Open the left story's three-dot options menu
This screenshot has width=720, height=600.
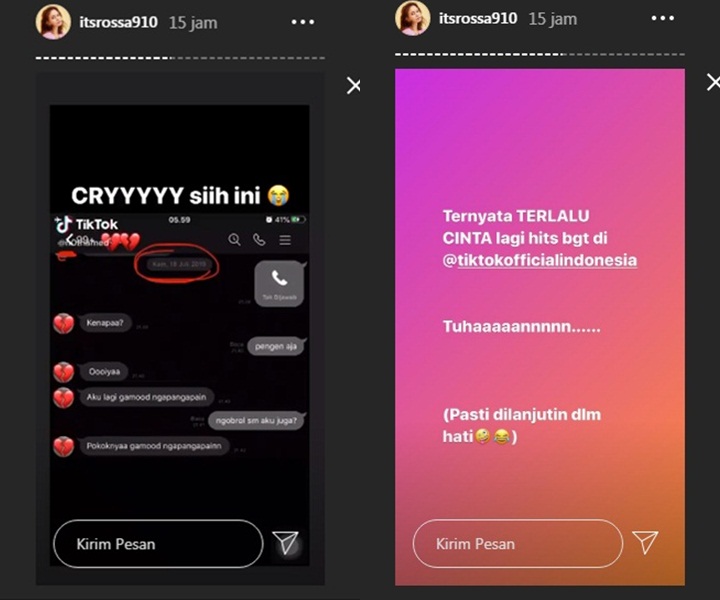[x=303, y=22]
